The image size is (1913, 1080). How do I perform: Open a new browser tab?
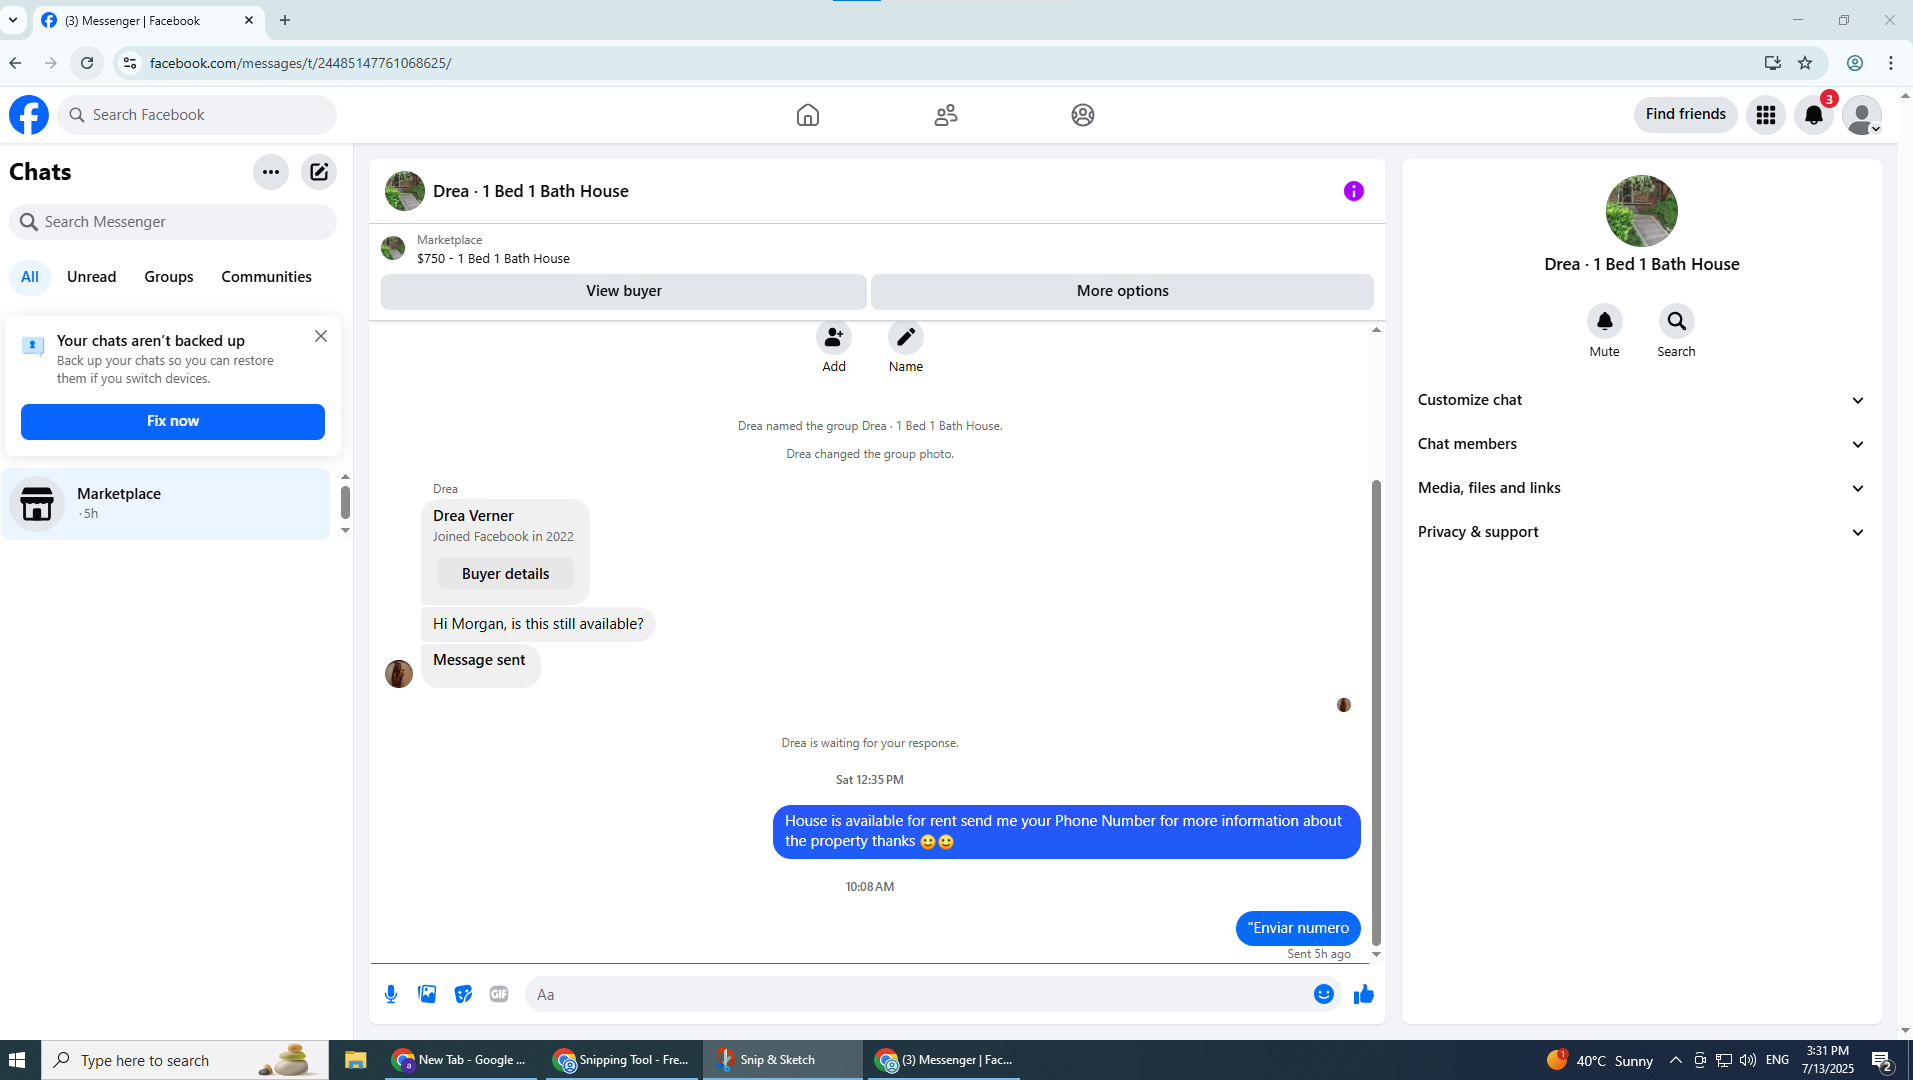tap(285, 20)
